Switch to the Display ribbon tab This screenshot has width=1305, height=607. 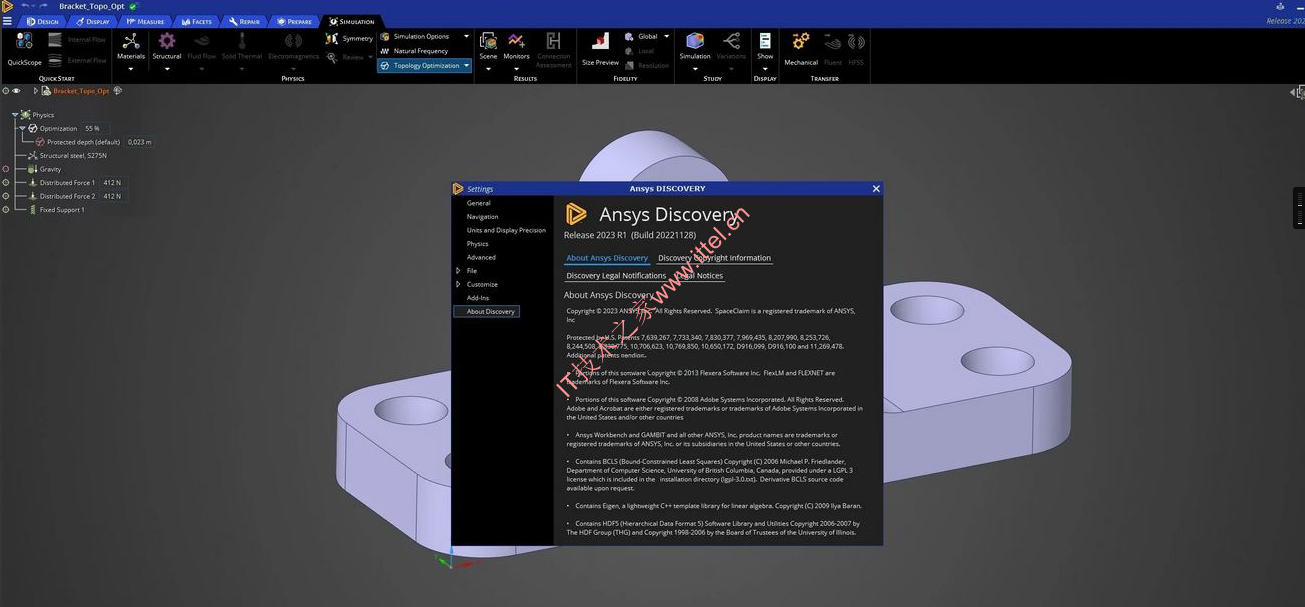pos(94,21)
